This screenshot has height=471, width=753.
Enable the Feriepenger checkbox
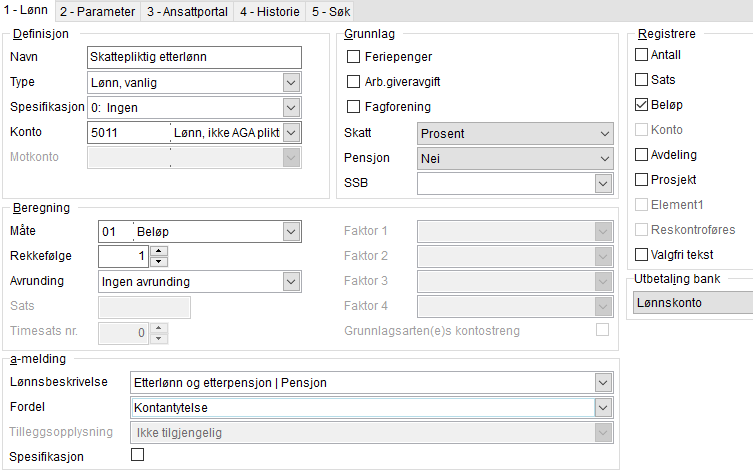tap(353, 56)
